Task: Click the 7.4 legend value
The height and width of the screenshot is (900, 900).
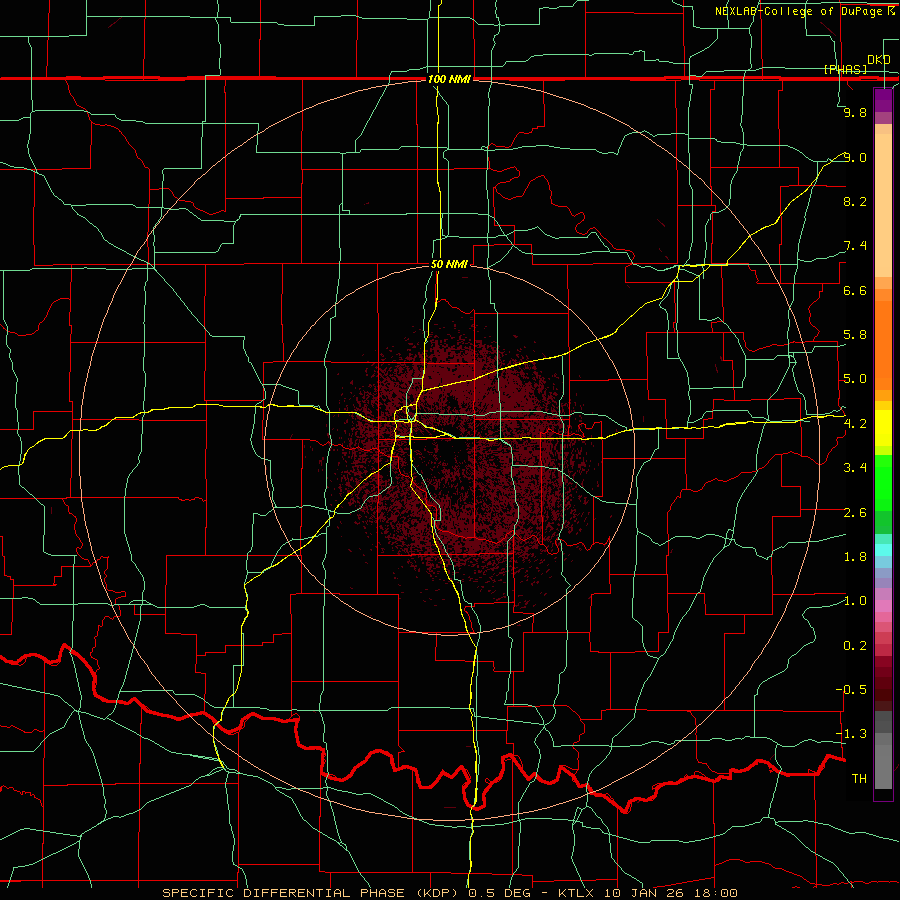Action: (855, 246)
